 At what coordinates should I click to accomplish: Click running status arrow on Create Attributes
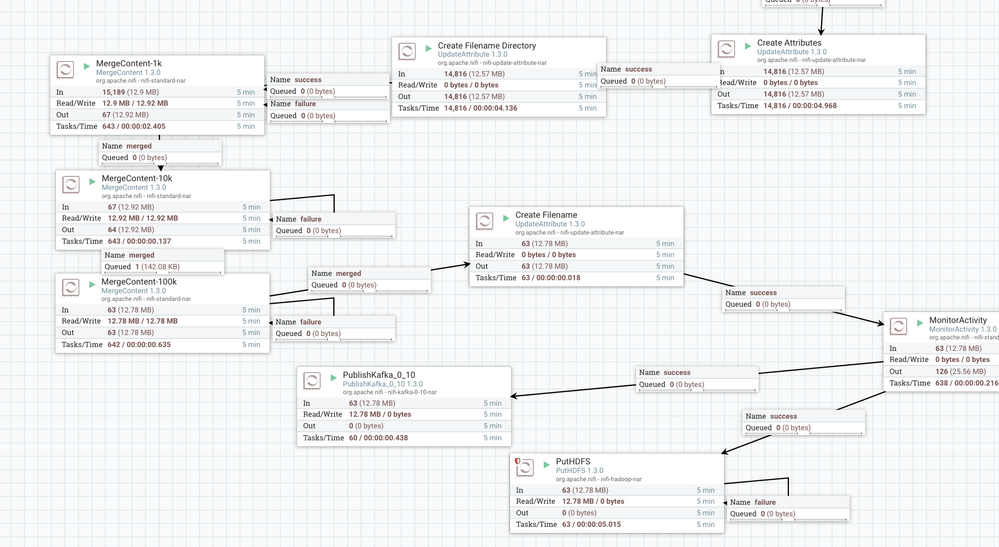(747, 45)
